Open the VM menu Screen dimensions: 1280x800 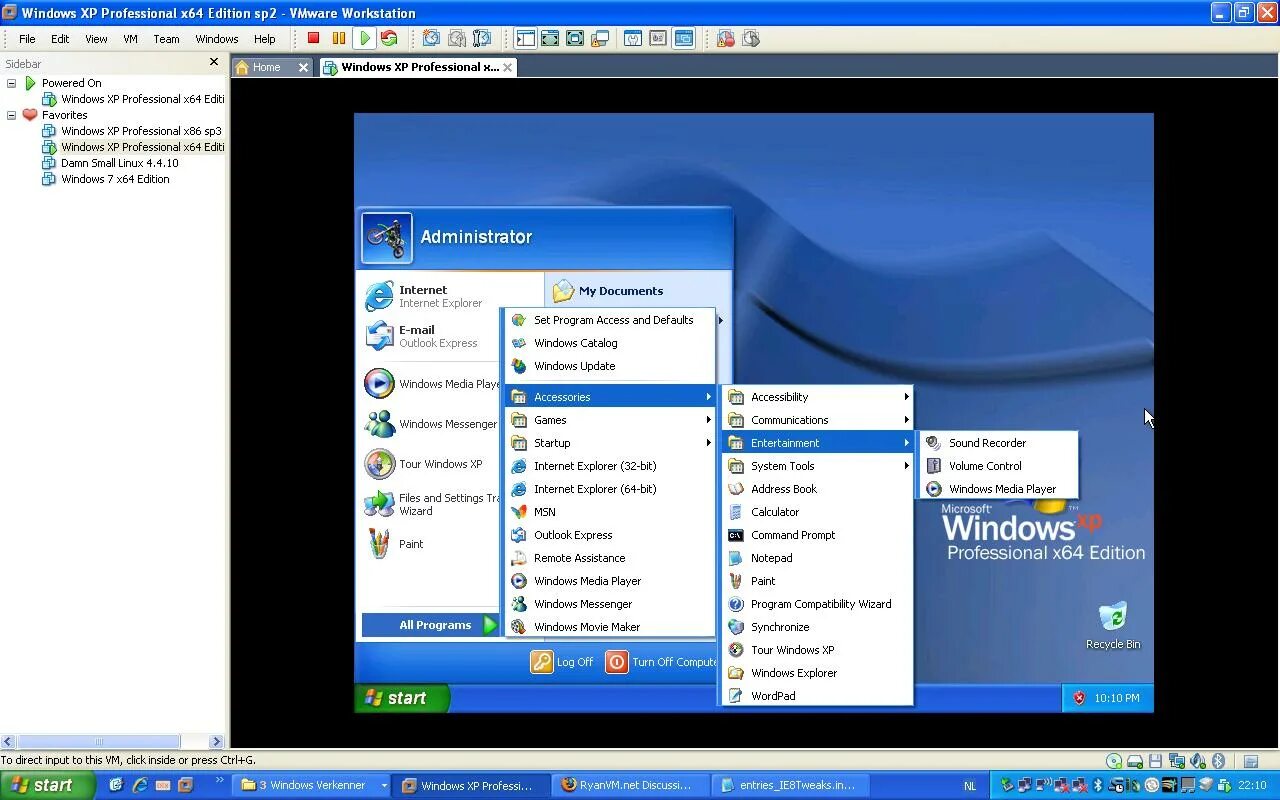click(x=130, y=39)
